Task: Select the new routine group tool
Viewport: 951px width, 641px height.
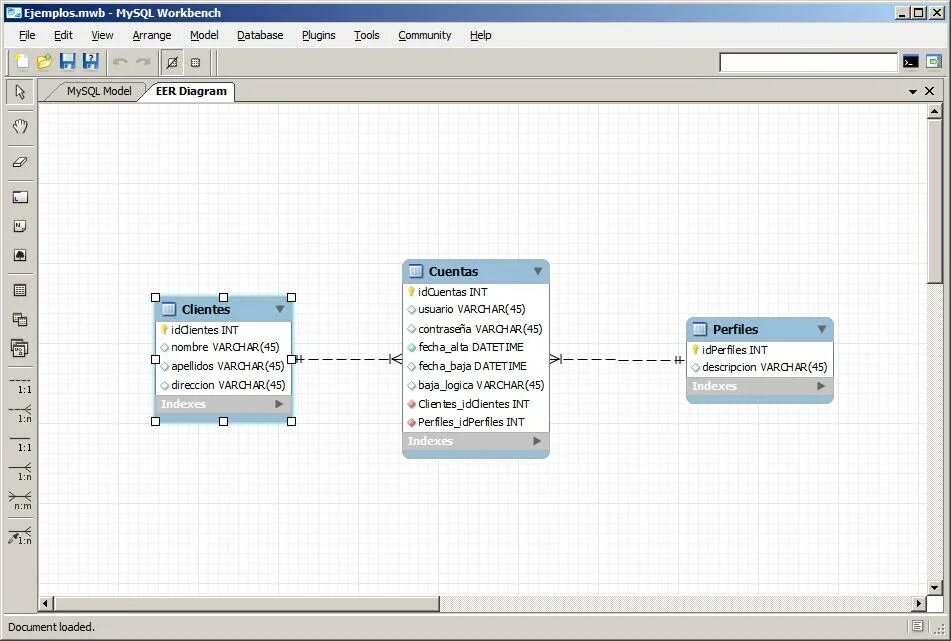Action: (x=20, y=349)
